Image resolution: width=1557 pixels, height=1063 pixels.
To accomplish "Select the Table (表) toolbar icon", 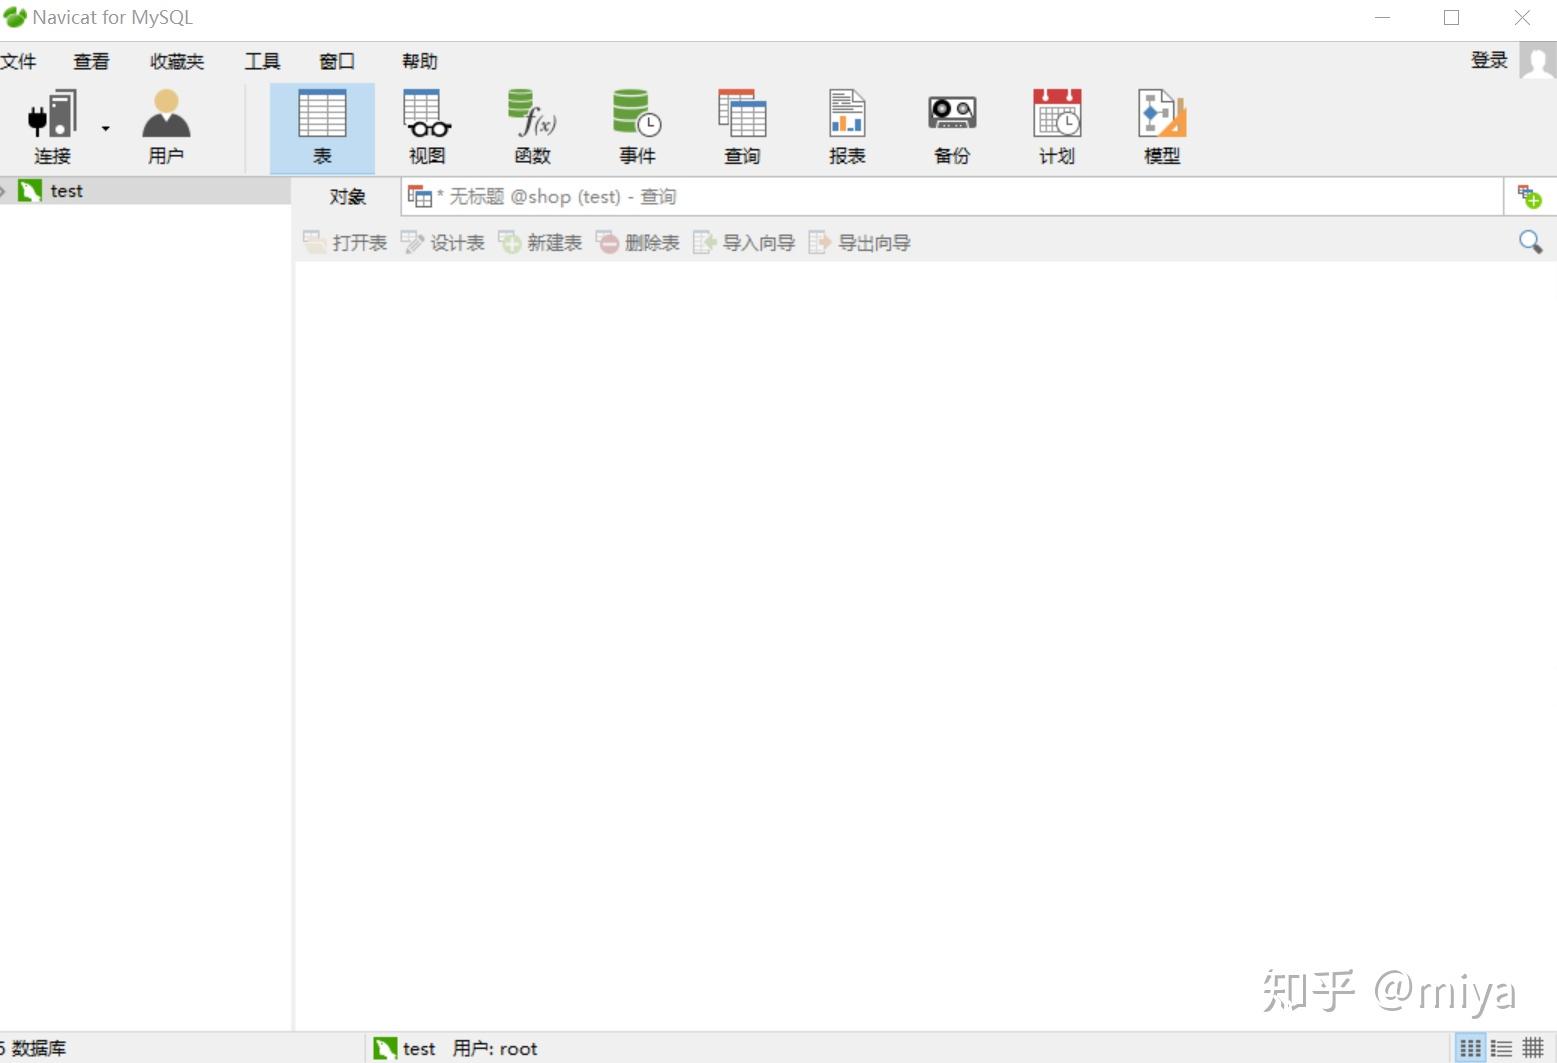I will (322, 127).
